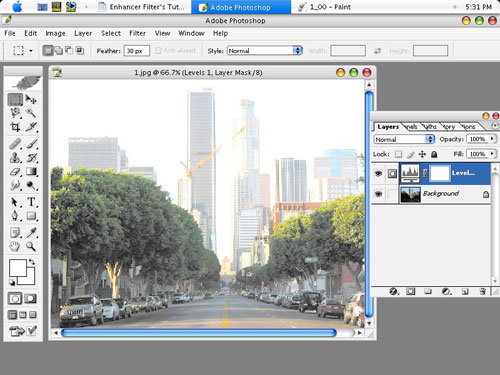Select the Eraser tool
The image size is (500, 375).
pyautogui.click(x=15, y=172)
